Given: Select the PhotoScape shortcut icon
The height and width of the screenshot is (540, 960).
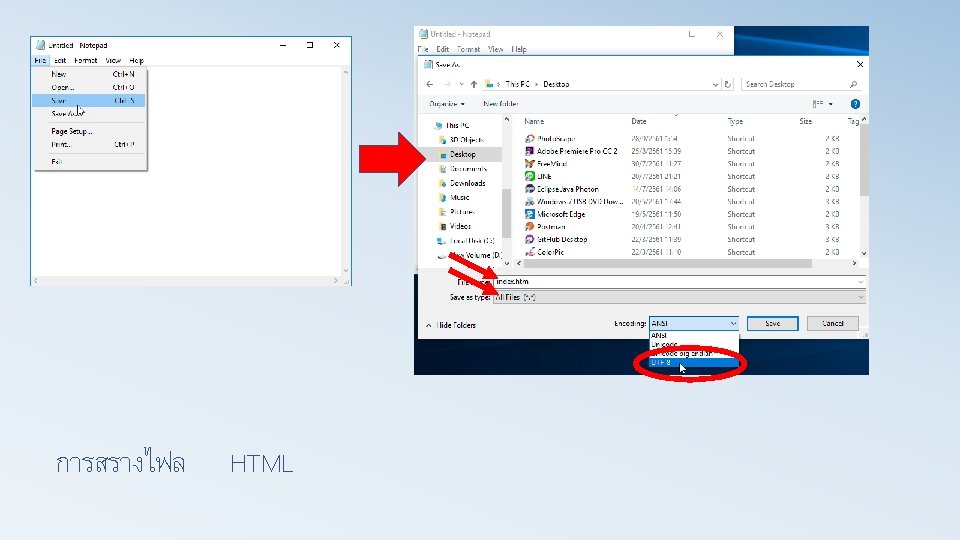Looking at the screenshot, I should [530, 138].
